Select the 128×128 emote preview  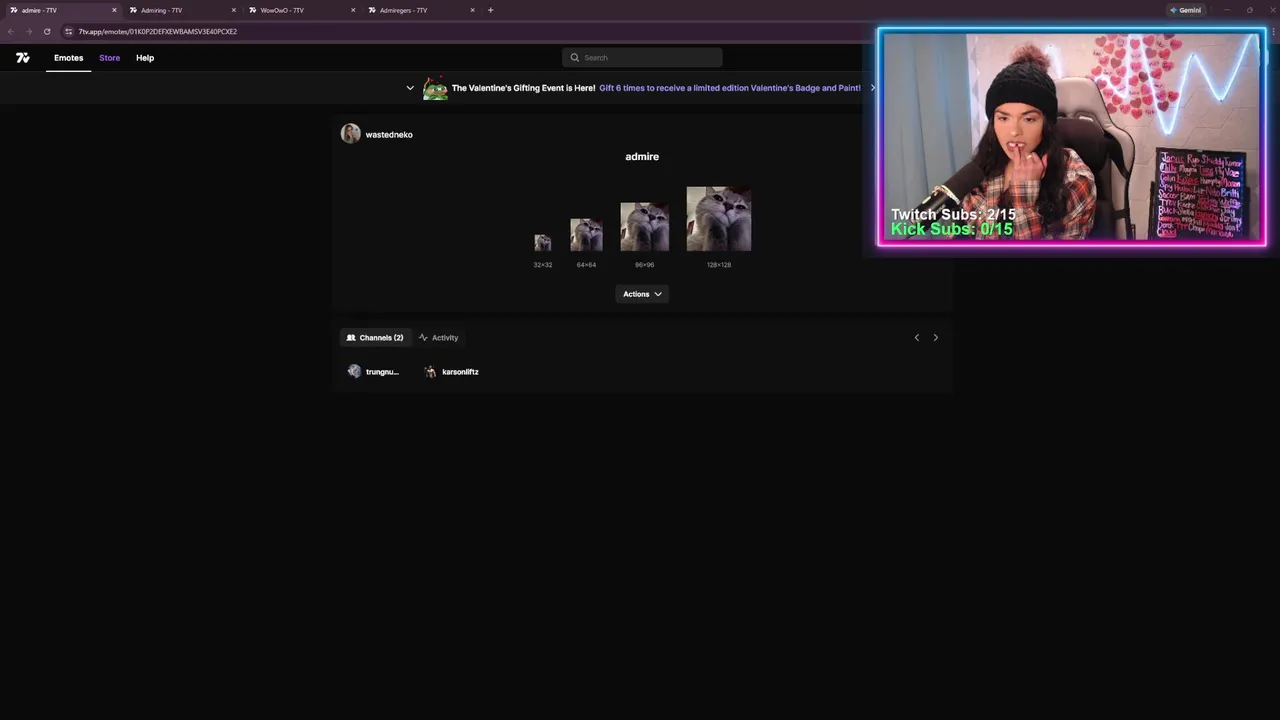coord(718,219)
